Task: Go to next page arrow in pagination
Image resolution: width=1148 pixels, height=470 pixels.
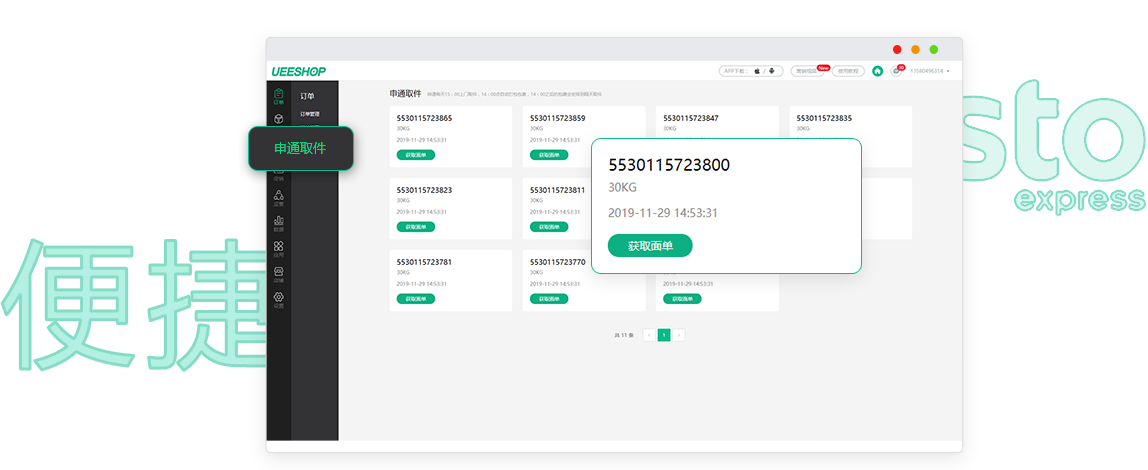Action: pyautogui.click(x=679, y=335)
